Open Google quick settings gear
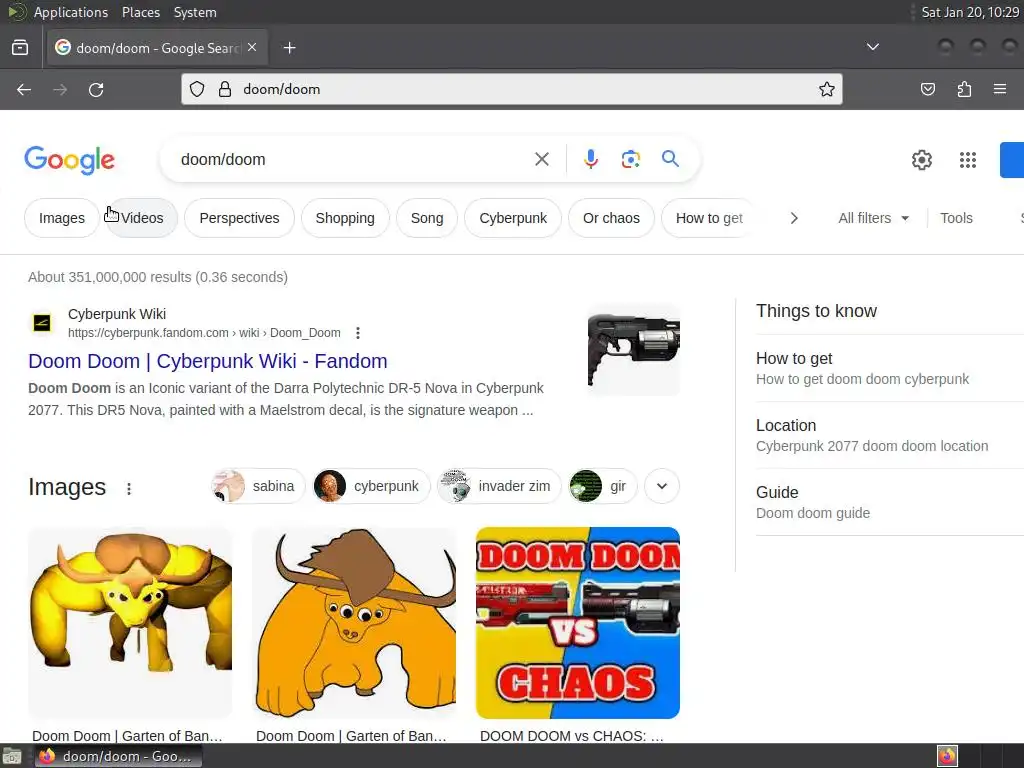The height and width of the screenshot is (768, 1024). (x=921, y=160)
